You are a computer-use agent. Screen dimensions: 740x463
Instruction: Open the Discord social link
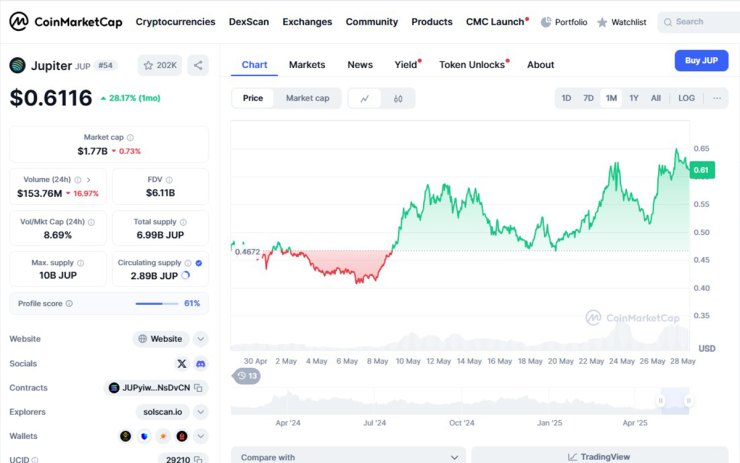201,363
